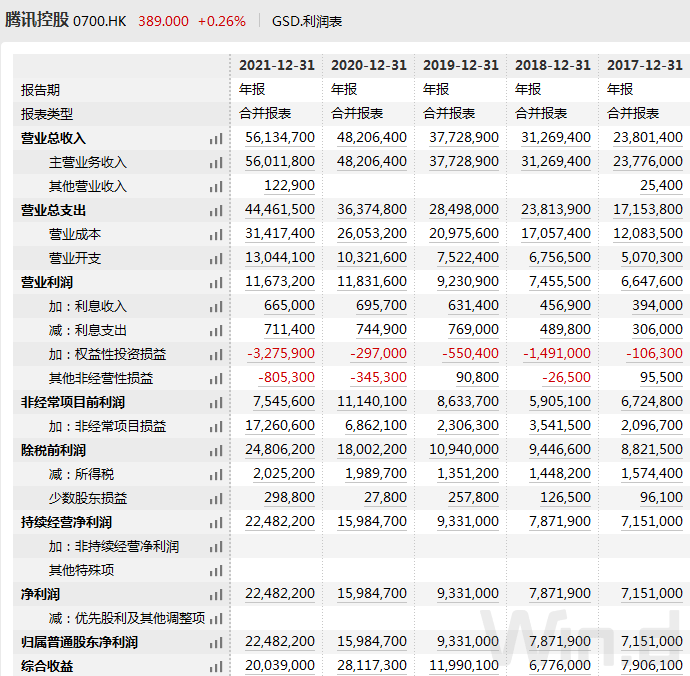Select the 2019-12-31 column header
The height and width of the screenshot is (676, 690).
tap(461, 66)
